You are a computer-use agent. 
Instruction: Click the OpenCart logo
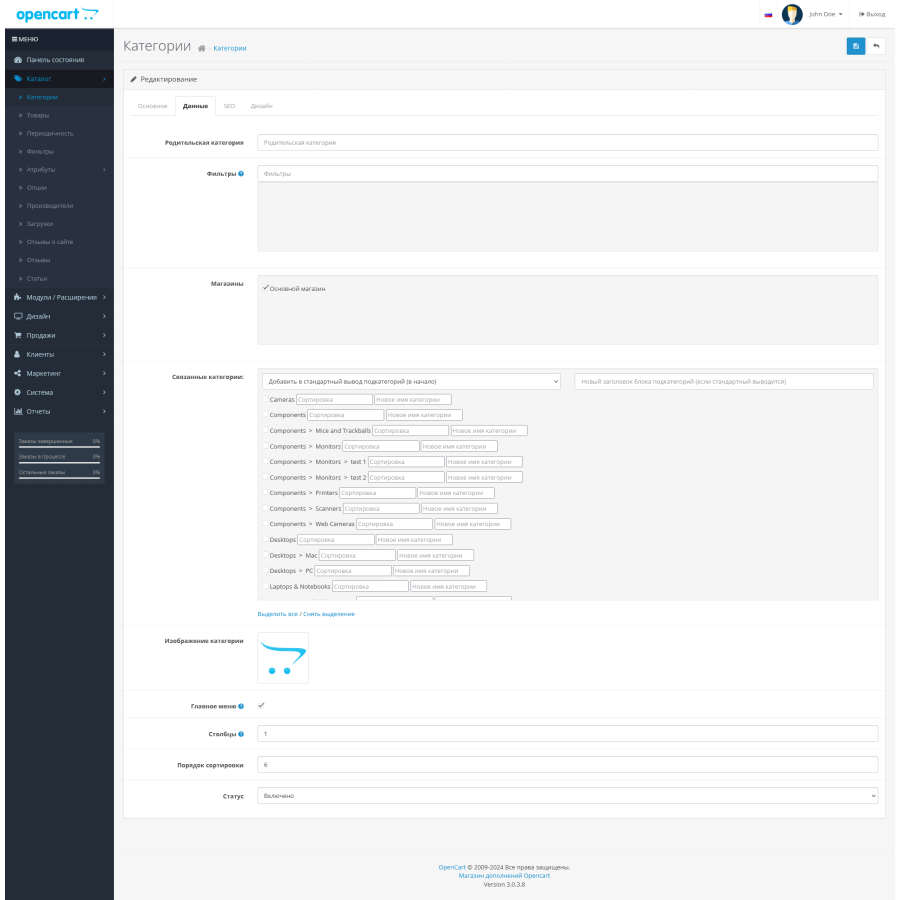point(57,14)
